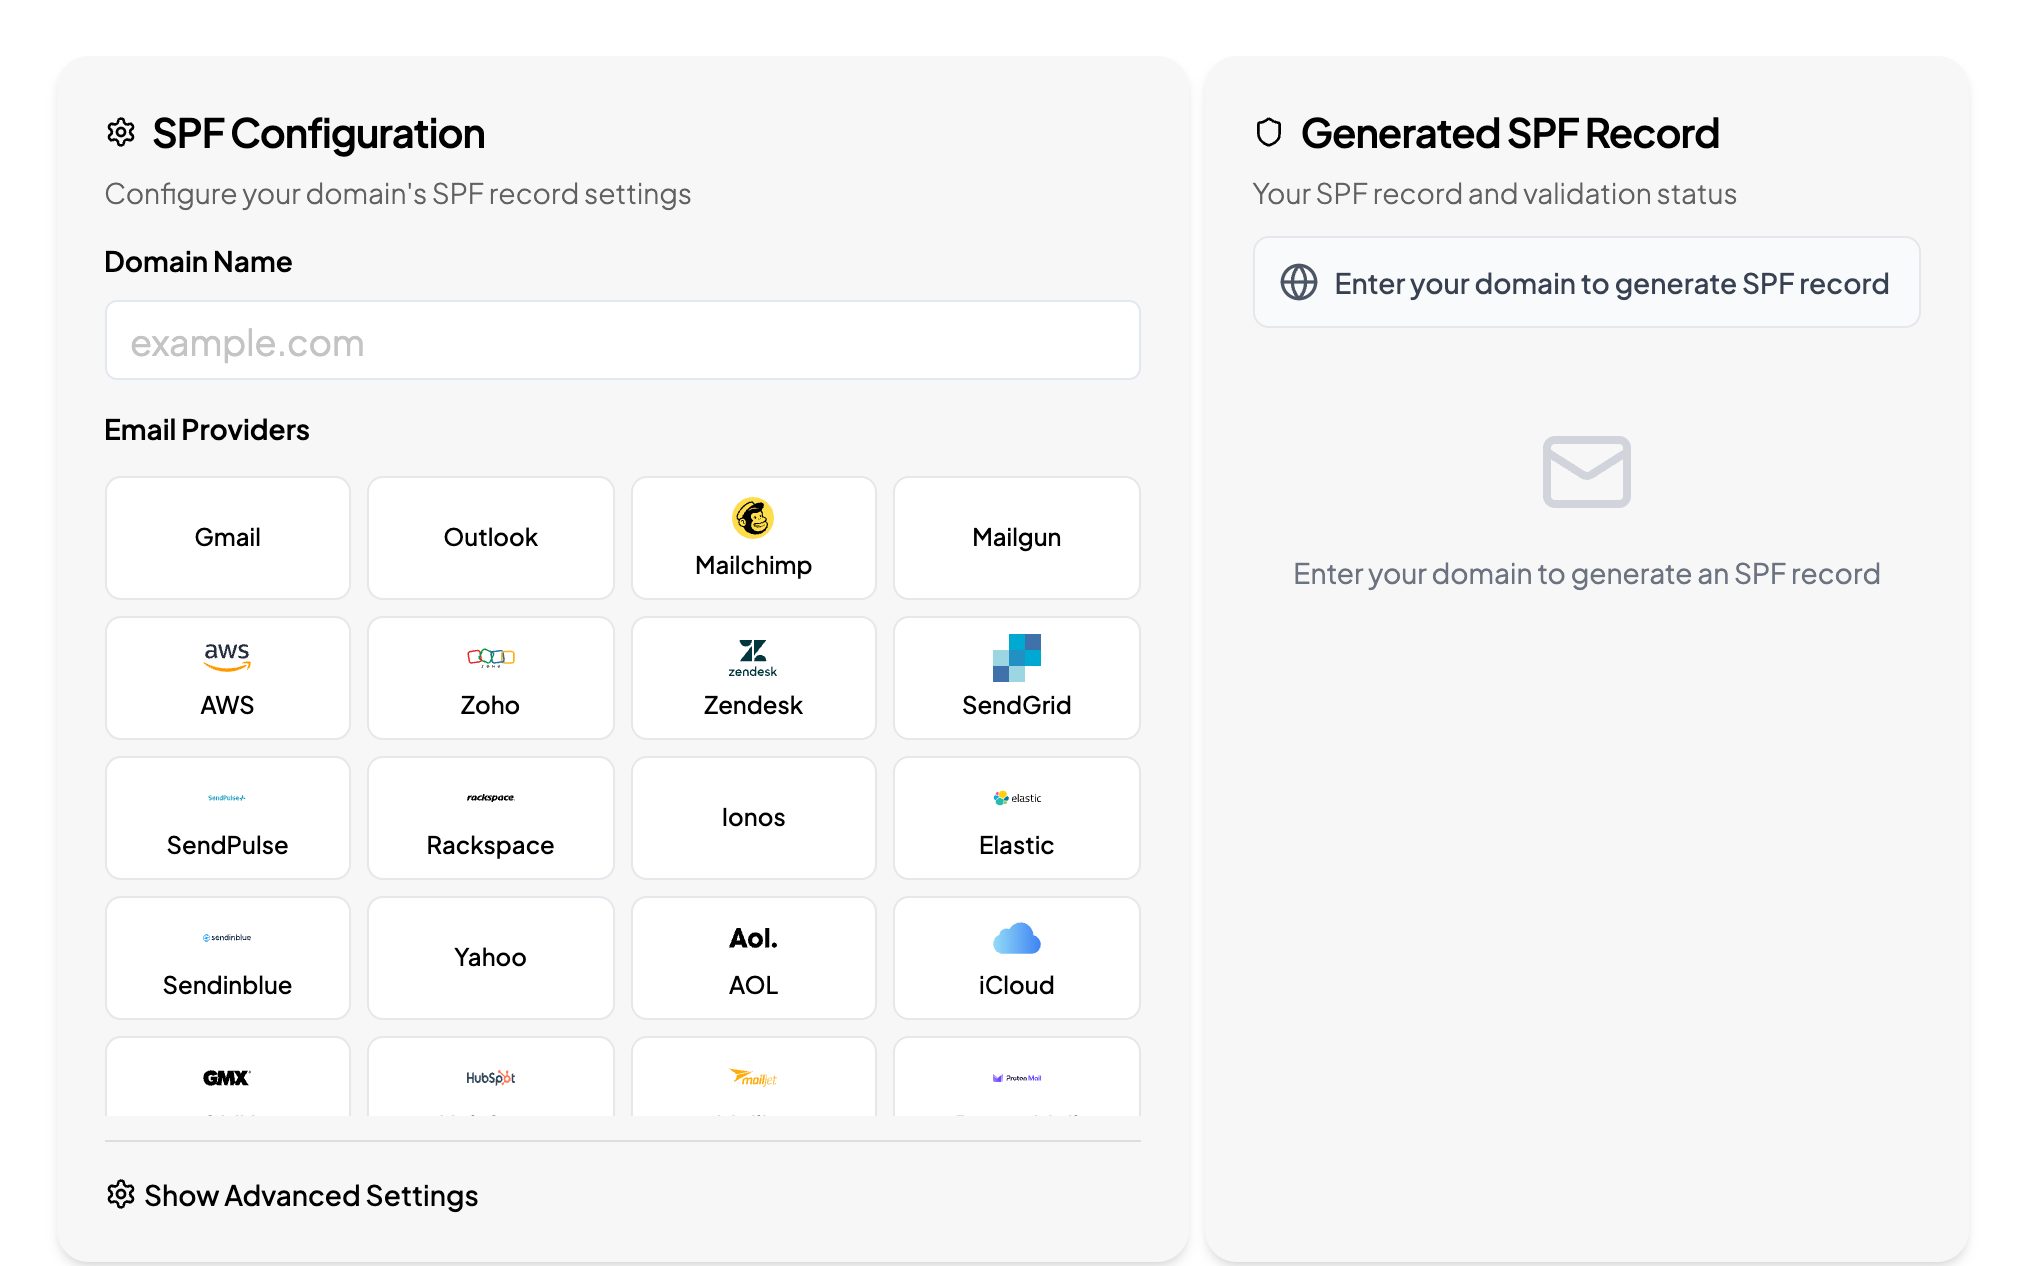This screenshot has width=2024, height=1266.
Task: Click the AWS logo icon
Action: tap(227, 657)
